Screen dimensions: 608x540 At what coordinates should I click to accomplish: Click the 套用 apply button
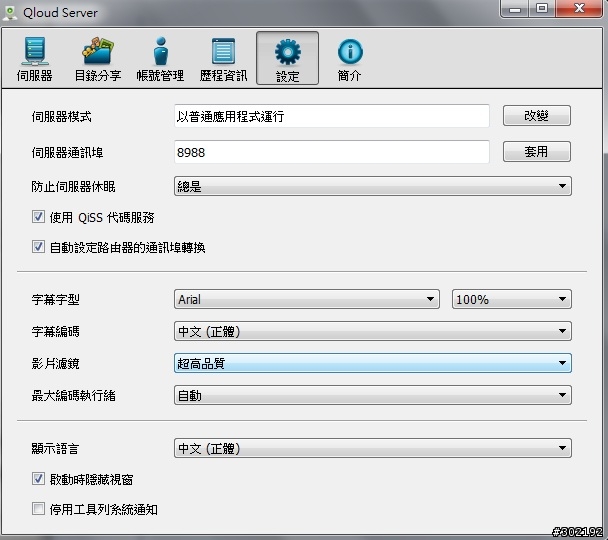(537, 151)
